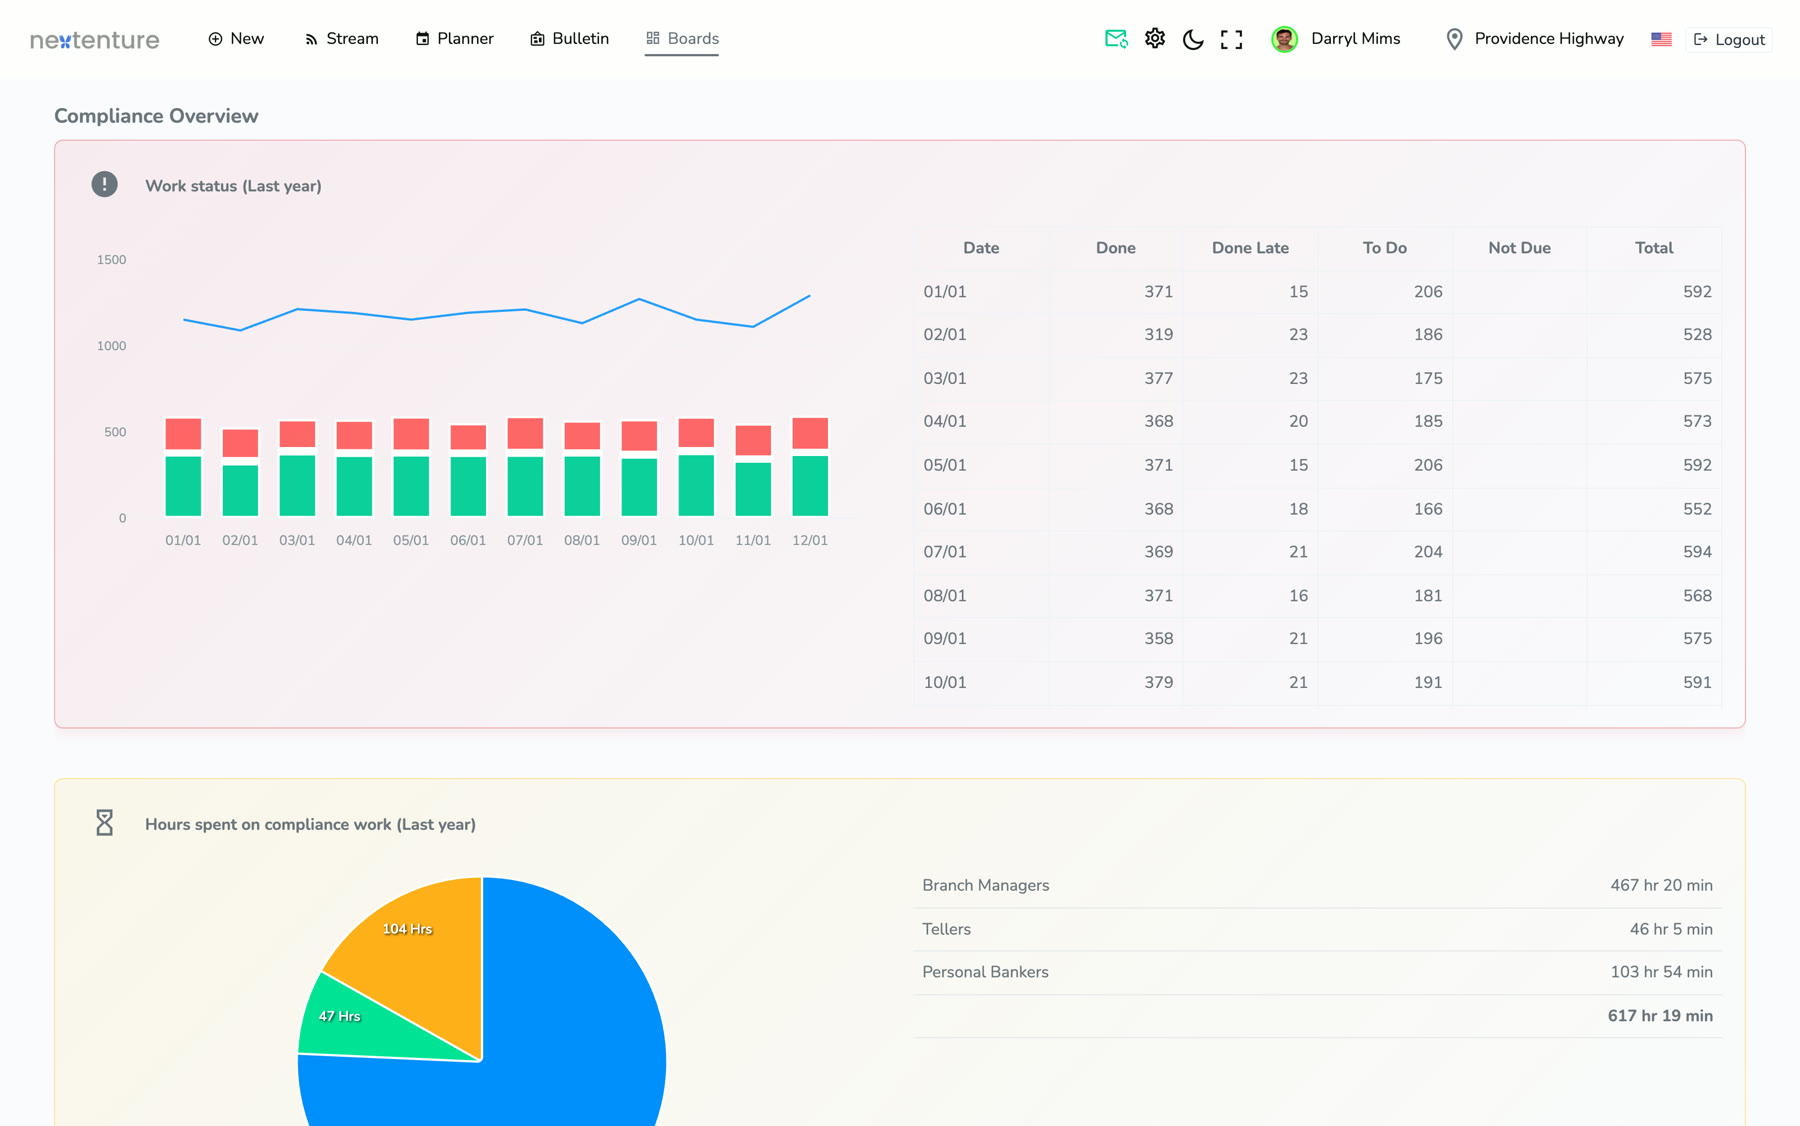Screen dimensions: 1800x1126
Task: Click the 12/01 bar in chart
Action: [x=810, y=467]
